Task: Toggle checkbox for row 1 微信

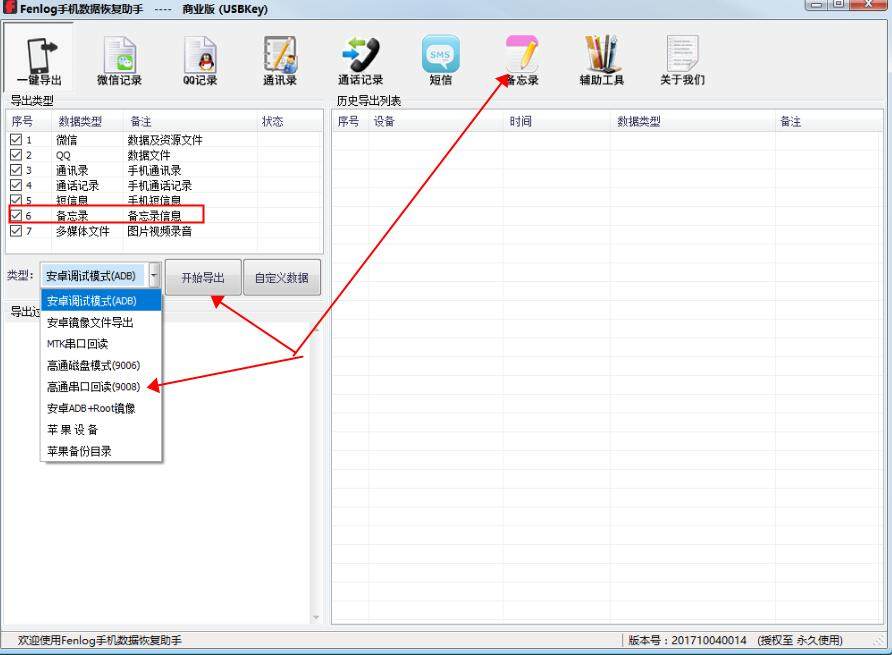Action: (x=16, y=139)
